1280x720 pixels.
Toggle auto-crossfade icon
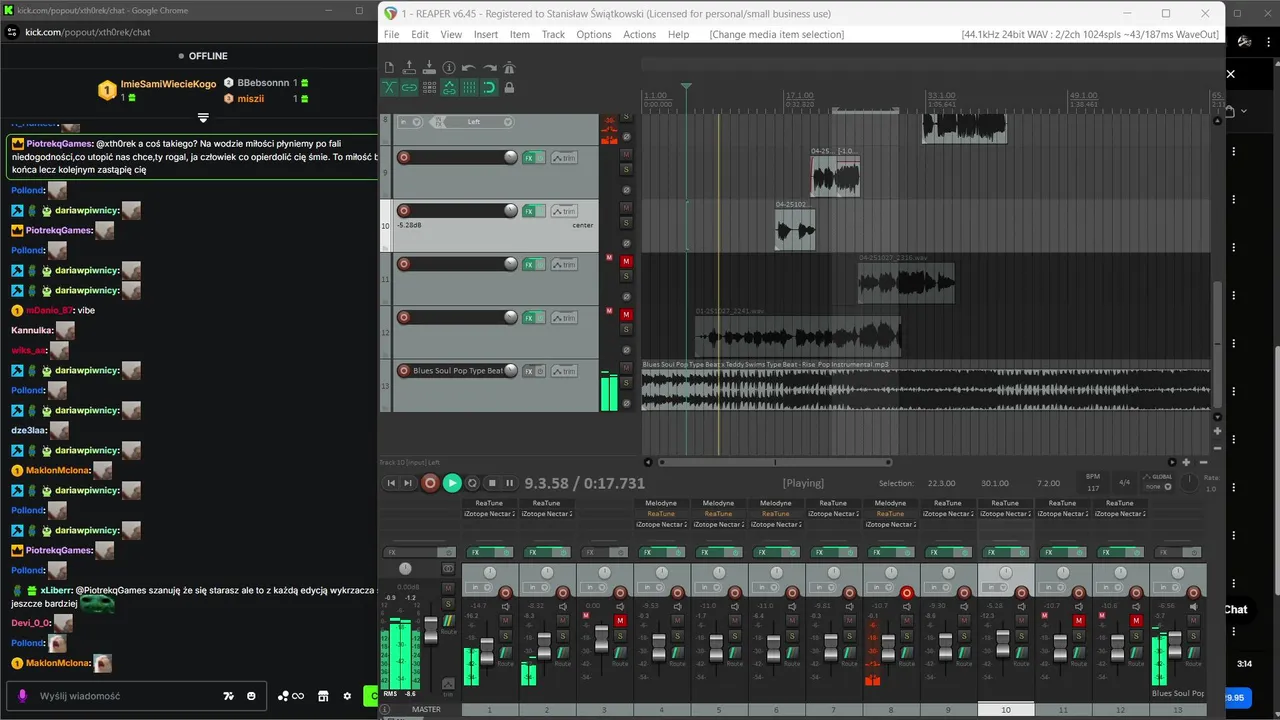(x=389, y=88)
